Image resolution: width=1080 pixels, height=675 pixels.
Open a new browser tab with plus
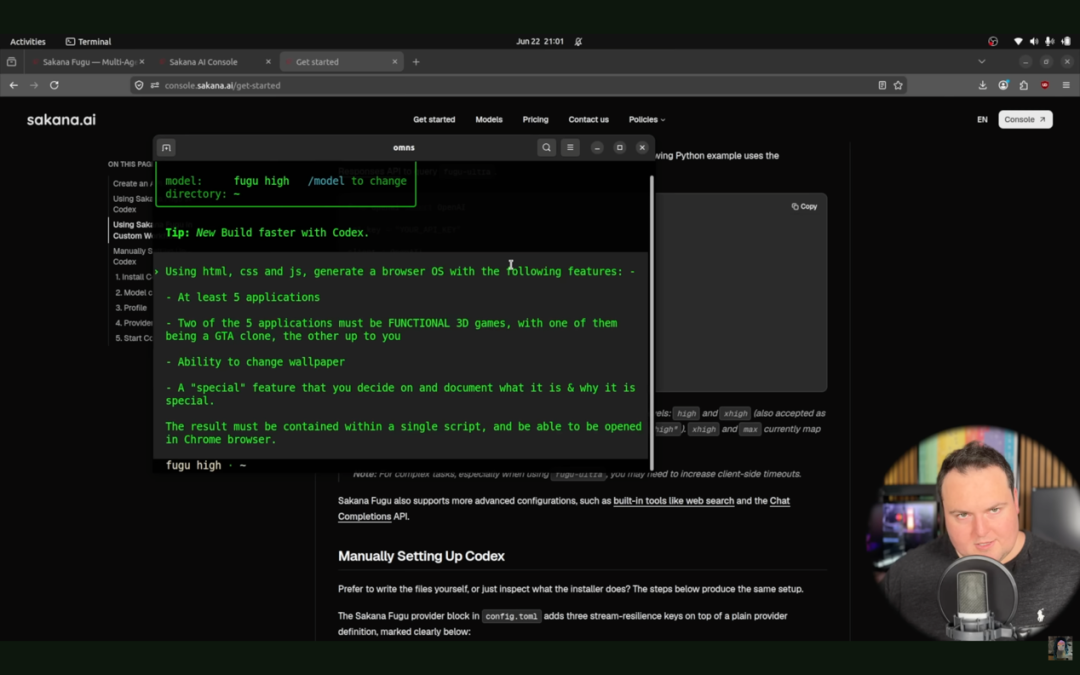pos(416,62)
